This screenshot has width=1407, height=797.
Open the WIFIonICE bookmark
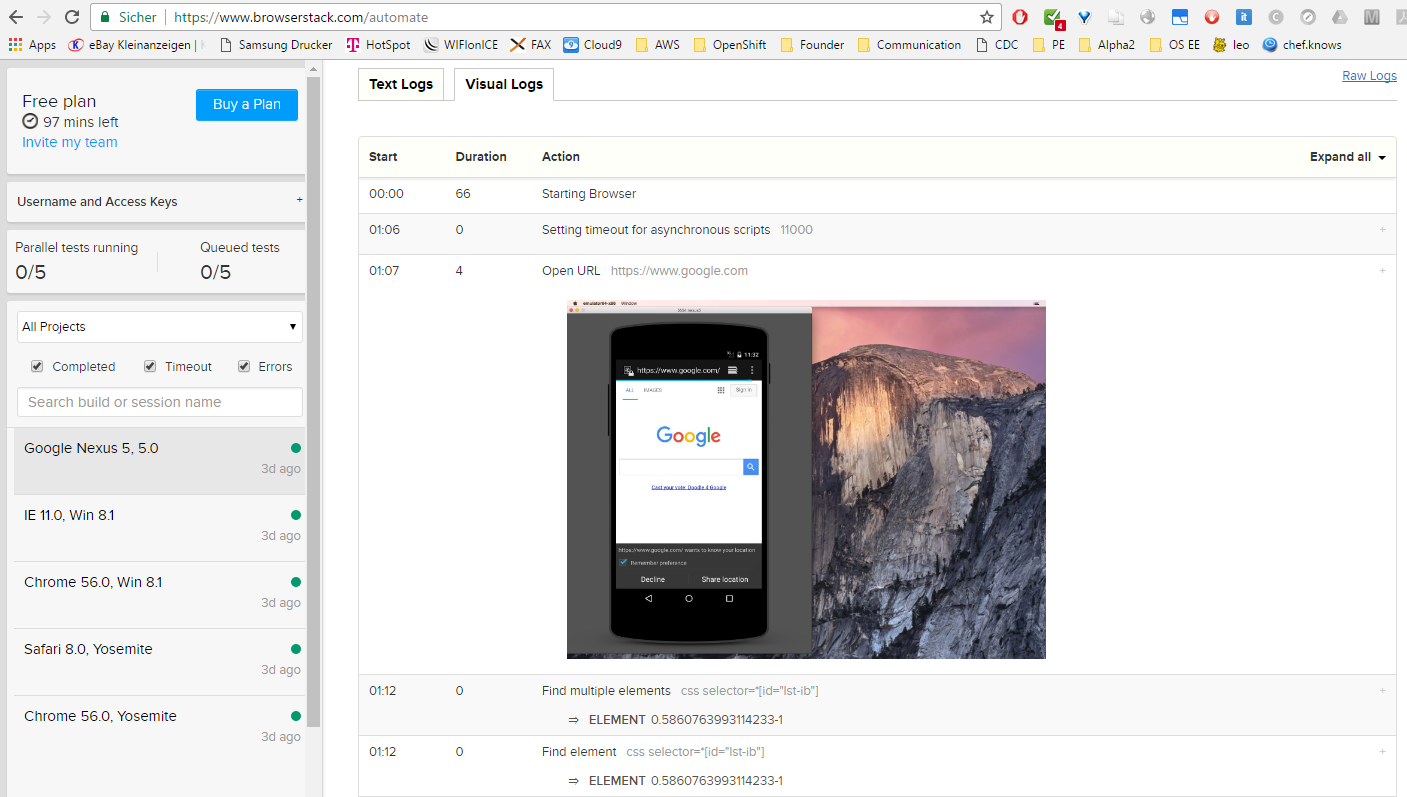tap(459, 44)
